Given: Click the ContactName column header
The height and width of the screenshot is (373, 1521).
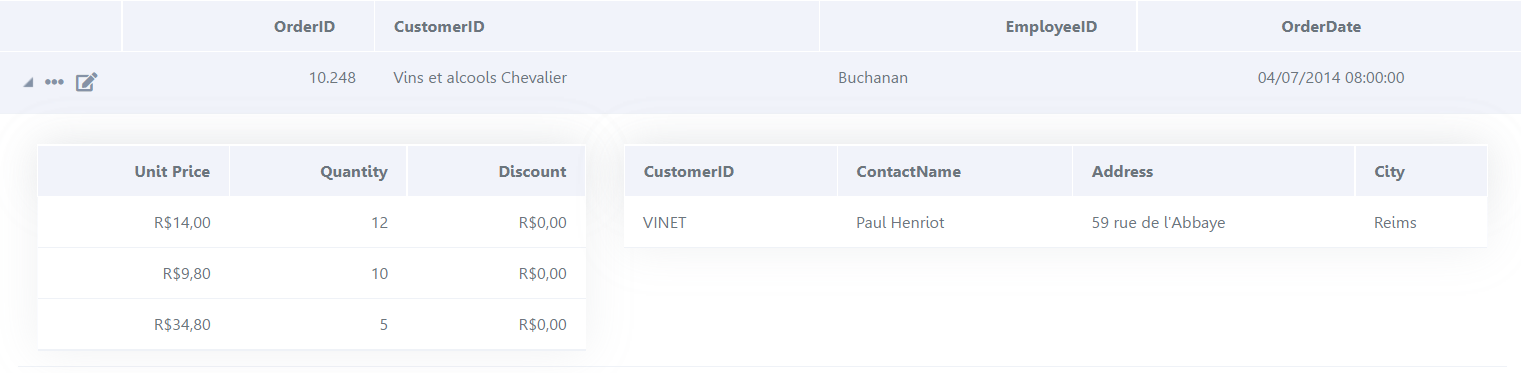Looking at the screenshot, I should (908, 172).
